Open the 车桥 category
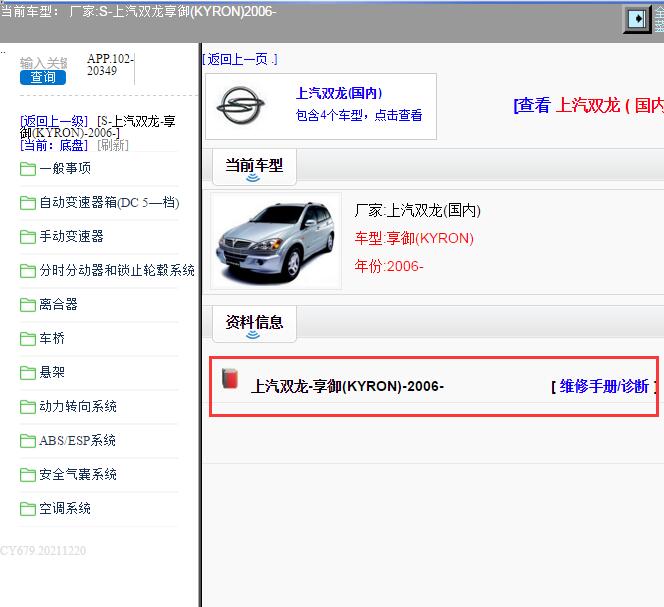The image size is (664, 607). pos(52,338)
